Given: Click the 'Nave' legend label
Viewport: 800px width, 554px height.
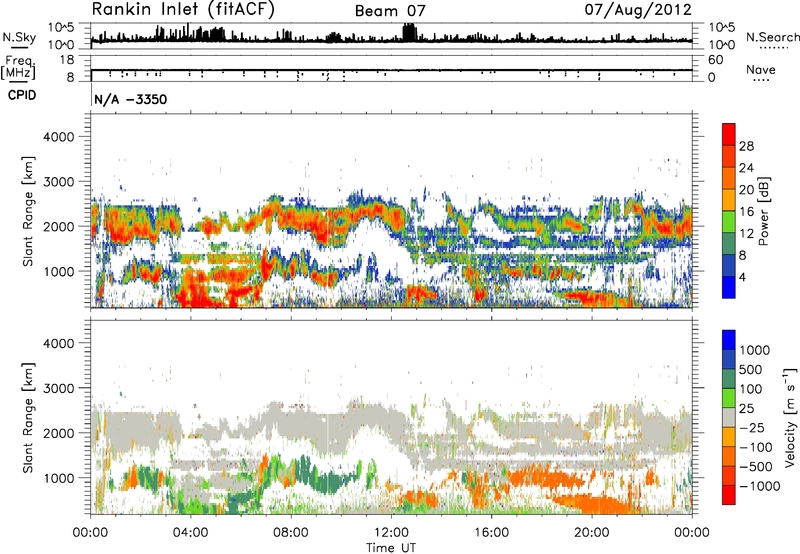Looking at the screenshot, I should tap(761, 69).
